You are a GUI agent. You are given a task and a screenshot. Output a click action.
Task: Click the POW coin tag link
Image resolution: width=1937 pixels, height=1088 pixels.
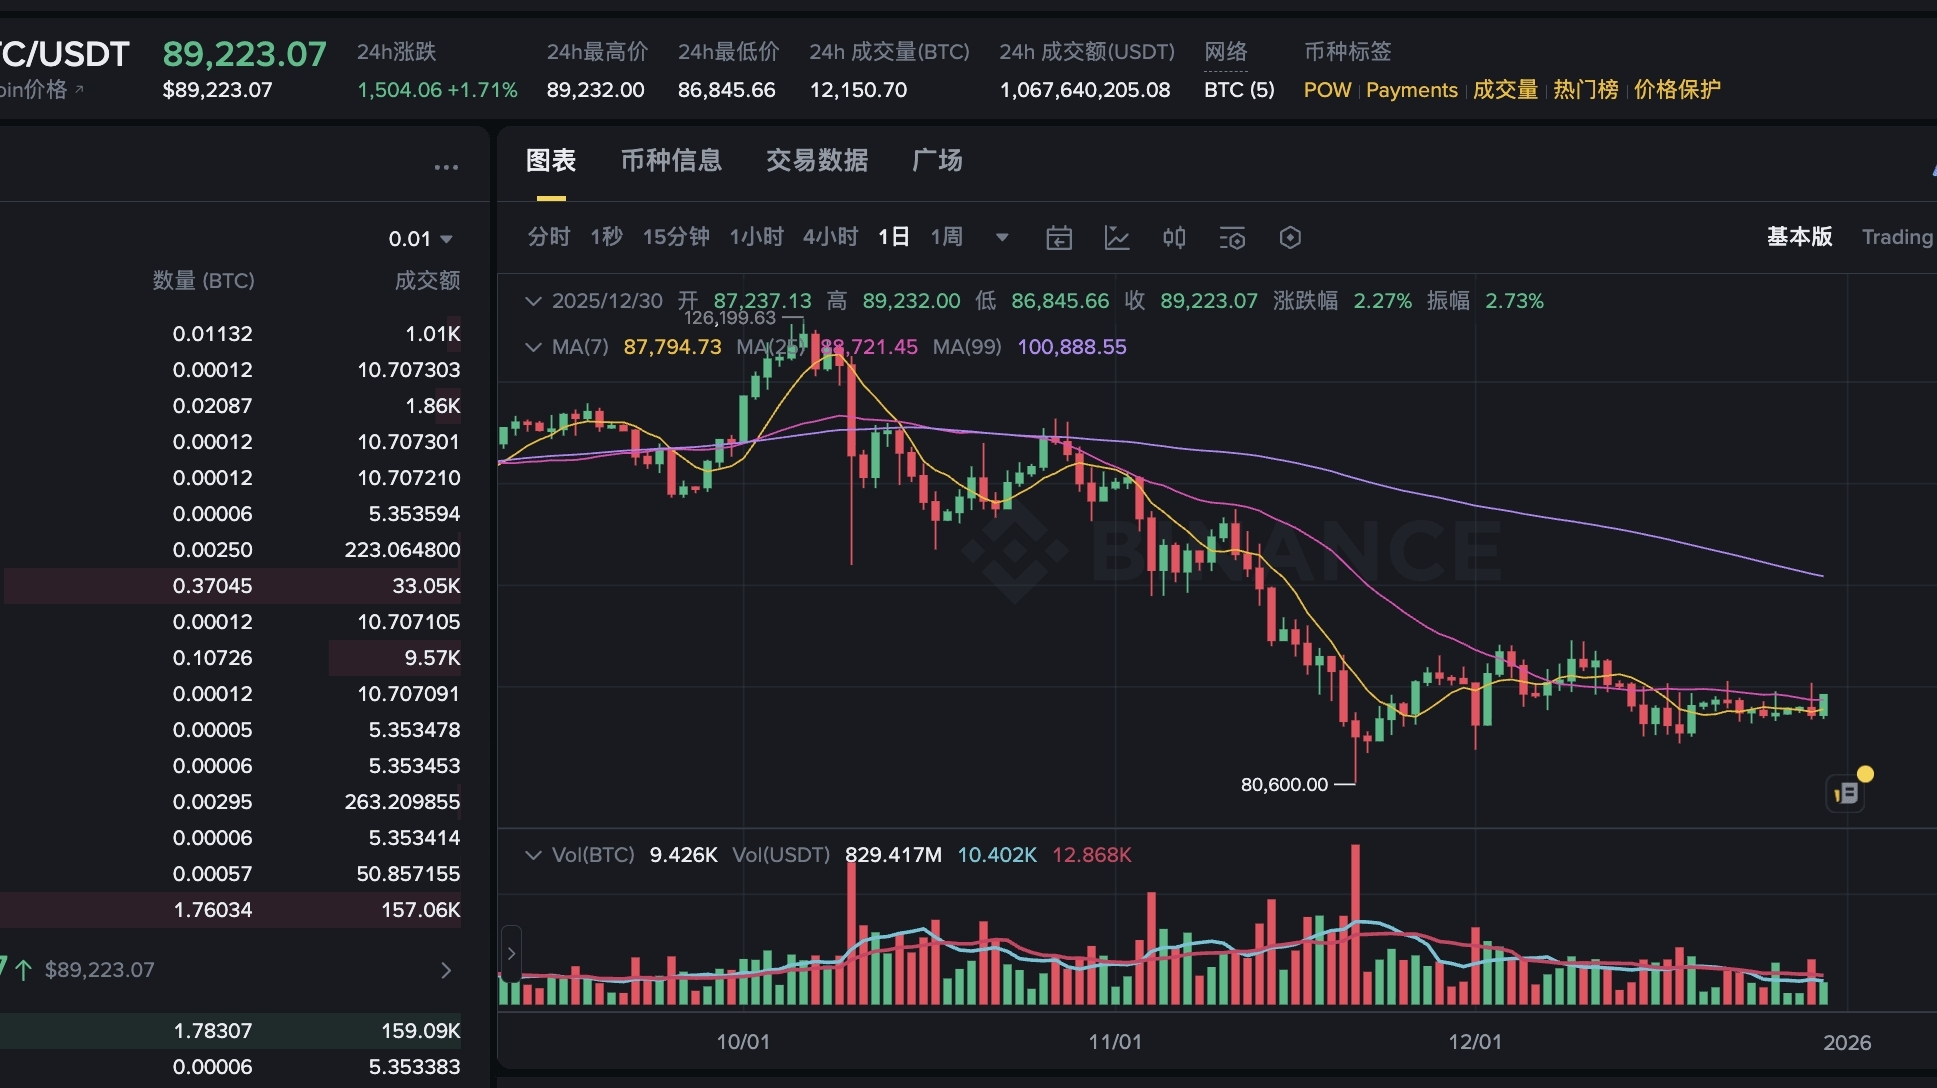(1326, 90)
